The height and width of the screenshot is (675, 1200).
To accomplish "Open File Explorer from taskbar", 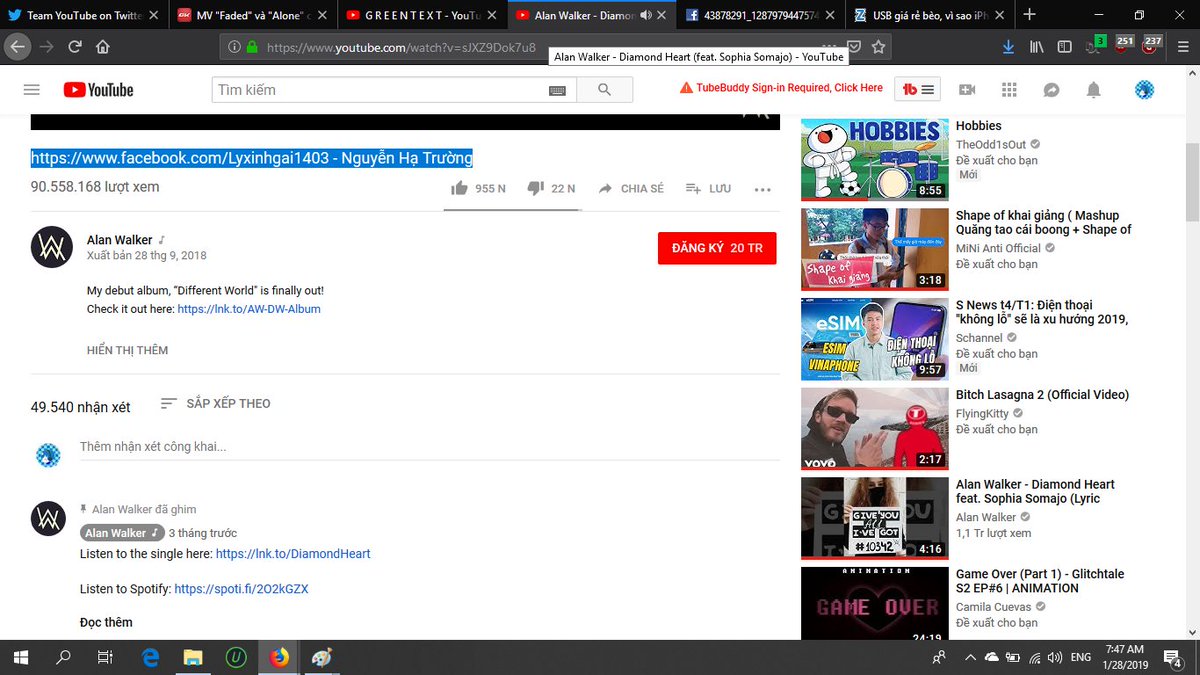I will (194, 657).
